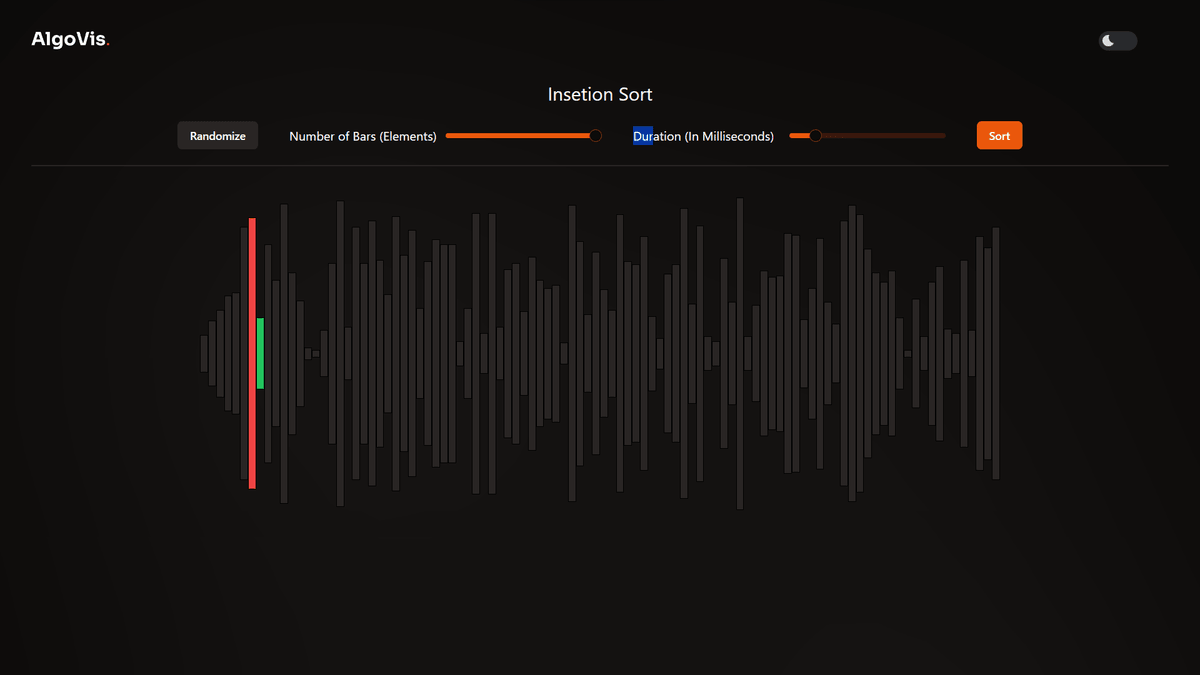This screenshot has height=675, width=1200.
Task: Click the Number of Bars slider handle
Action: [x=596, y=136]
